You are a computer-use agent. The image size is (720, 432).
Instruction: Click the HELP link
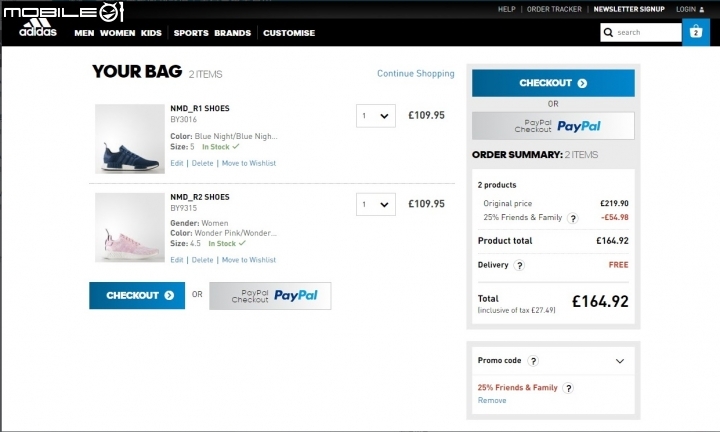pos(506,9)
